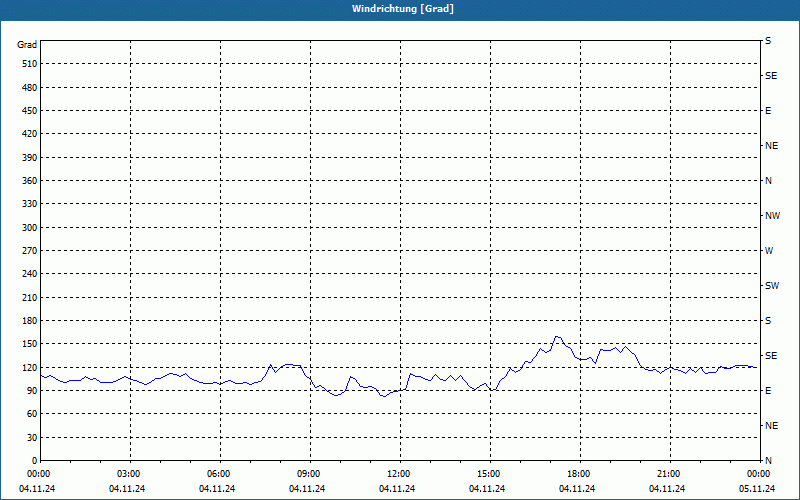This screenshot has width=800, height=500.
Task: Select the 480 degree axis label
Action: pos(30,87)
